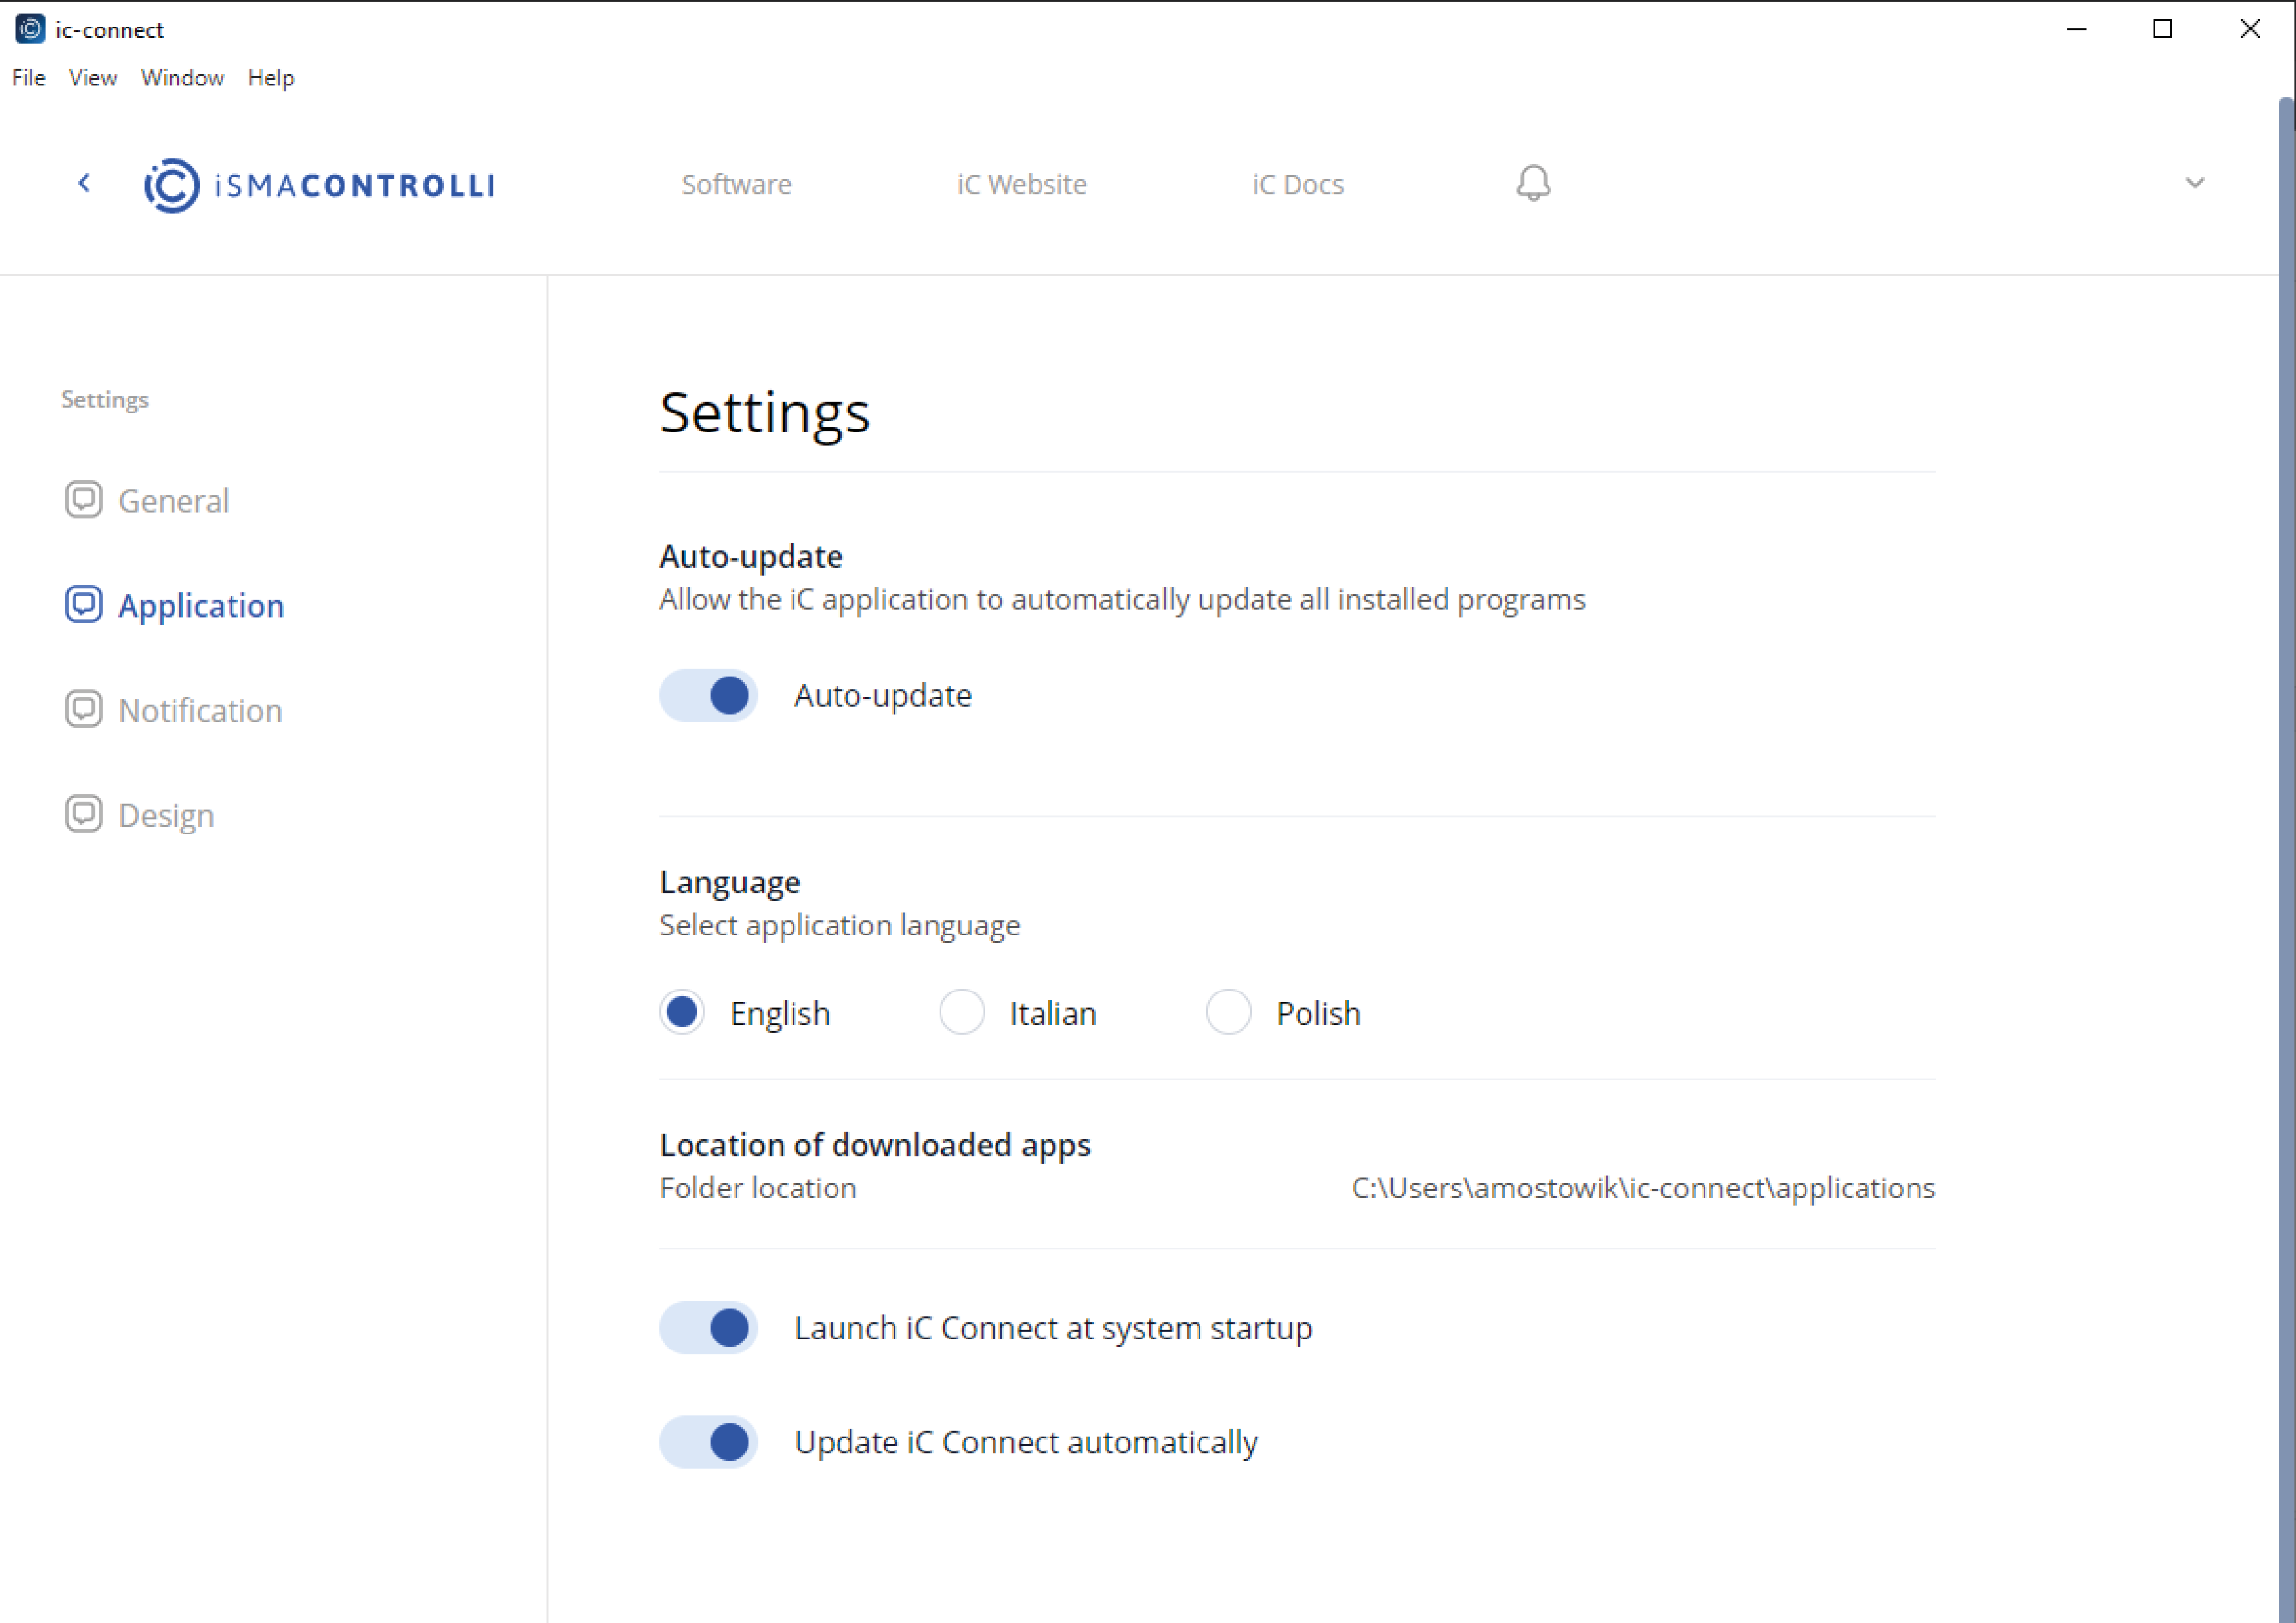Click the back arrow icon
This screenshot has height=1623, width=2296.
click(x=84, y=183)
